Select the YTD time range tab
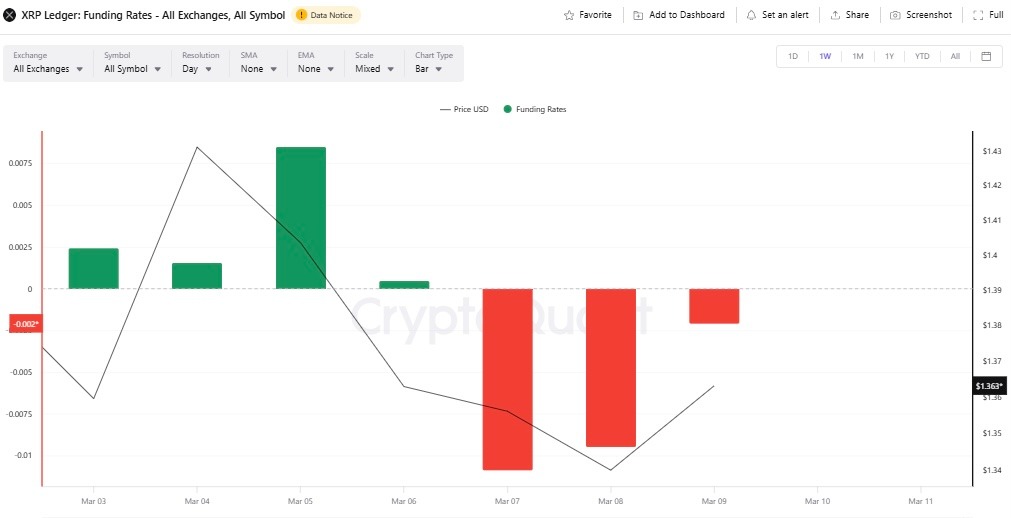The width and height of the screenshot is (1011, 518). pos(922,56)
